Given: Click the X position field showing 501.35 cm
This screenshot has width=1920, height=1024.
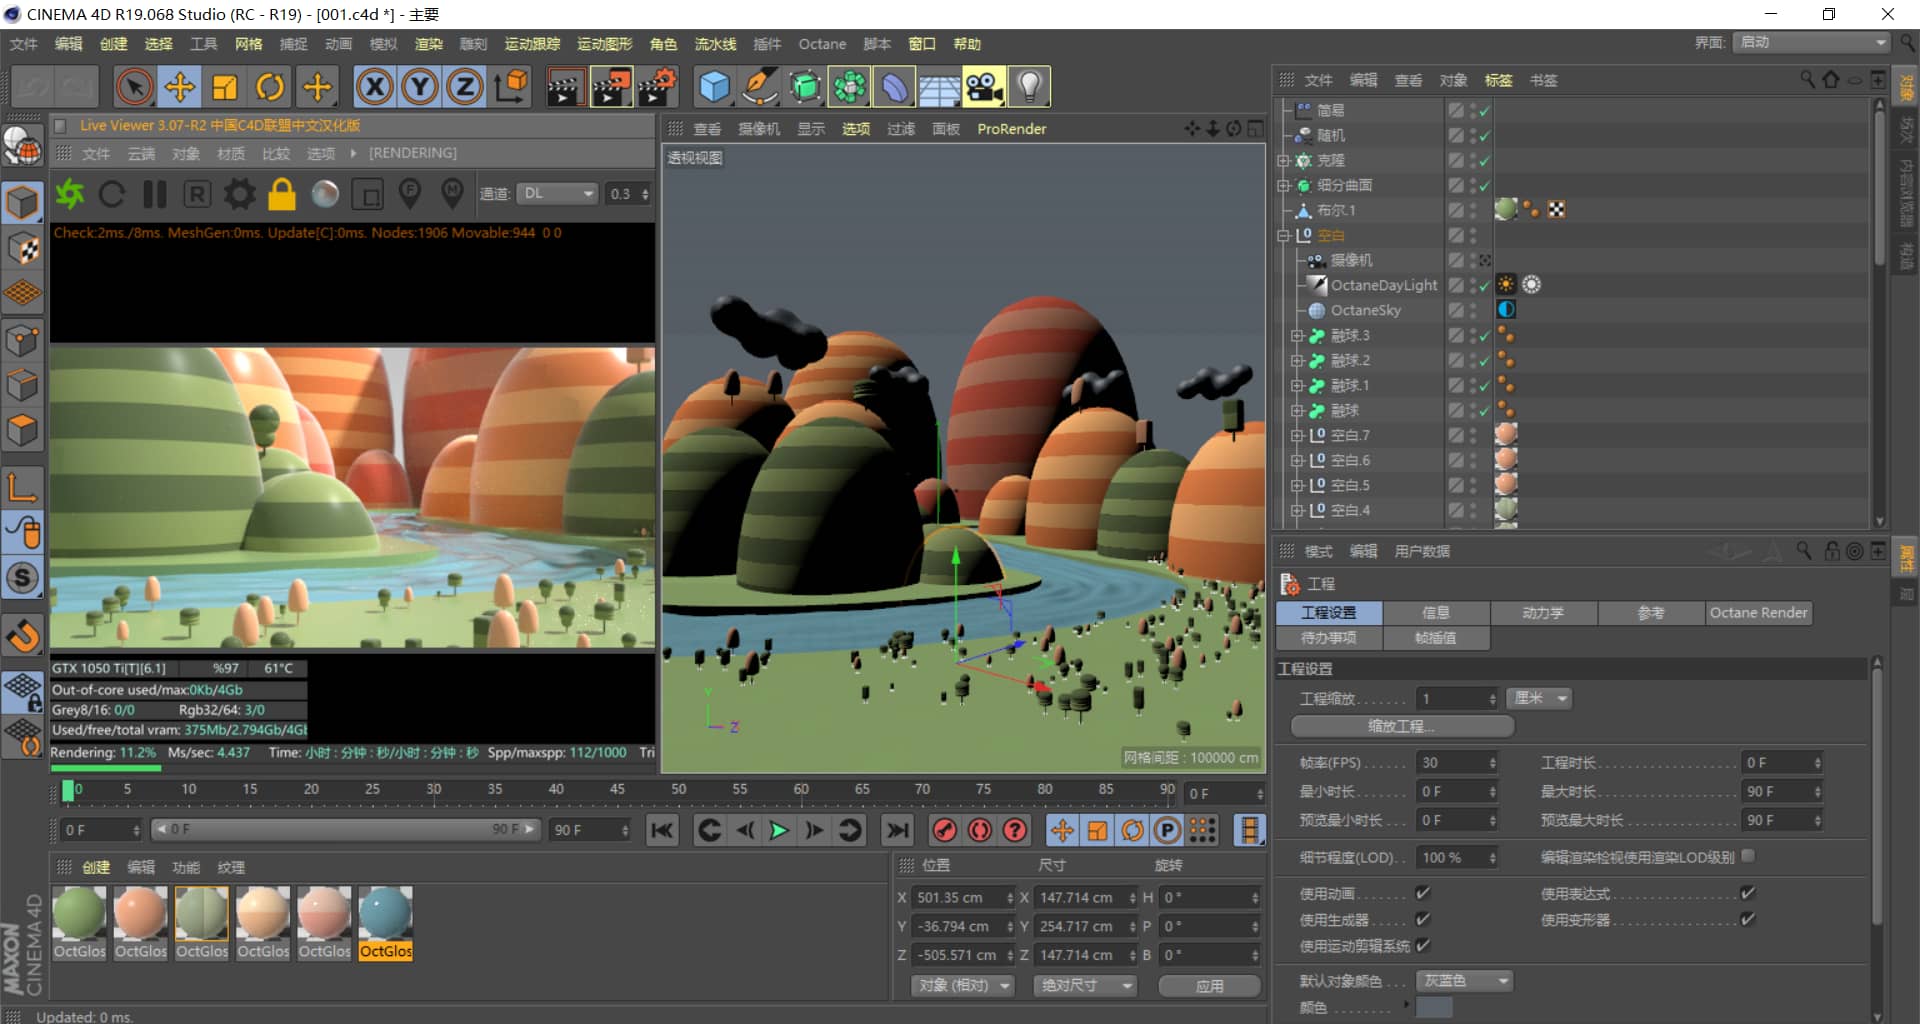Looking at the screenshot, I should tap(962, 898).
